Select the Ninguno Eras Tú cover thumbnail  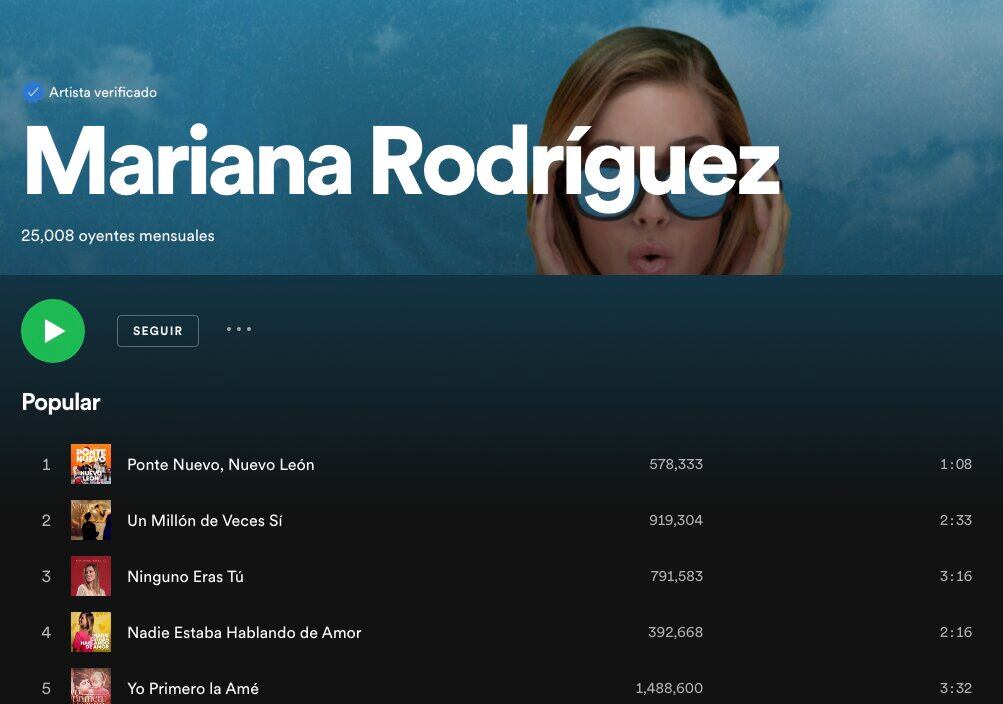coord(91,576)
